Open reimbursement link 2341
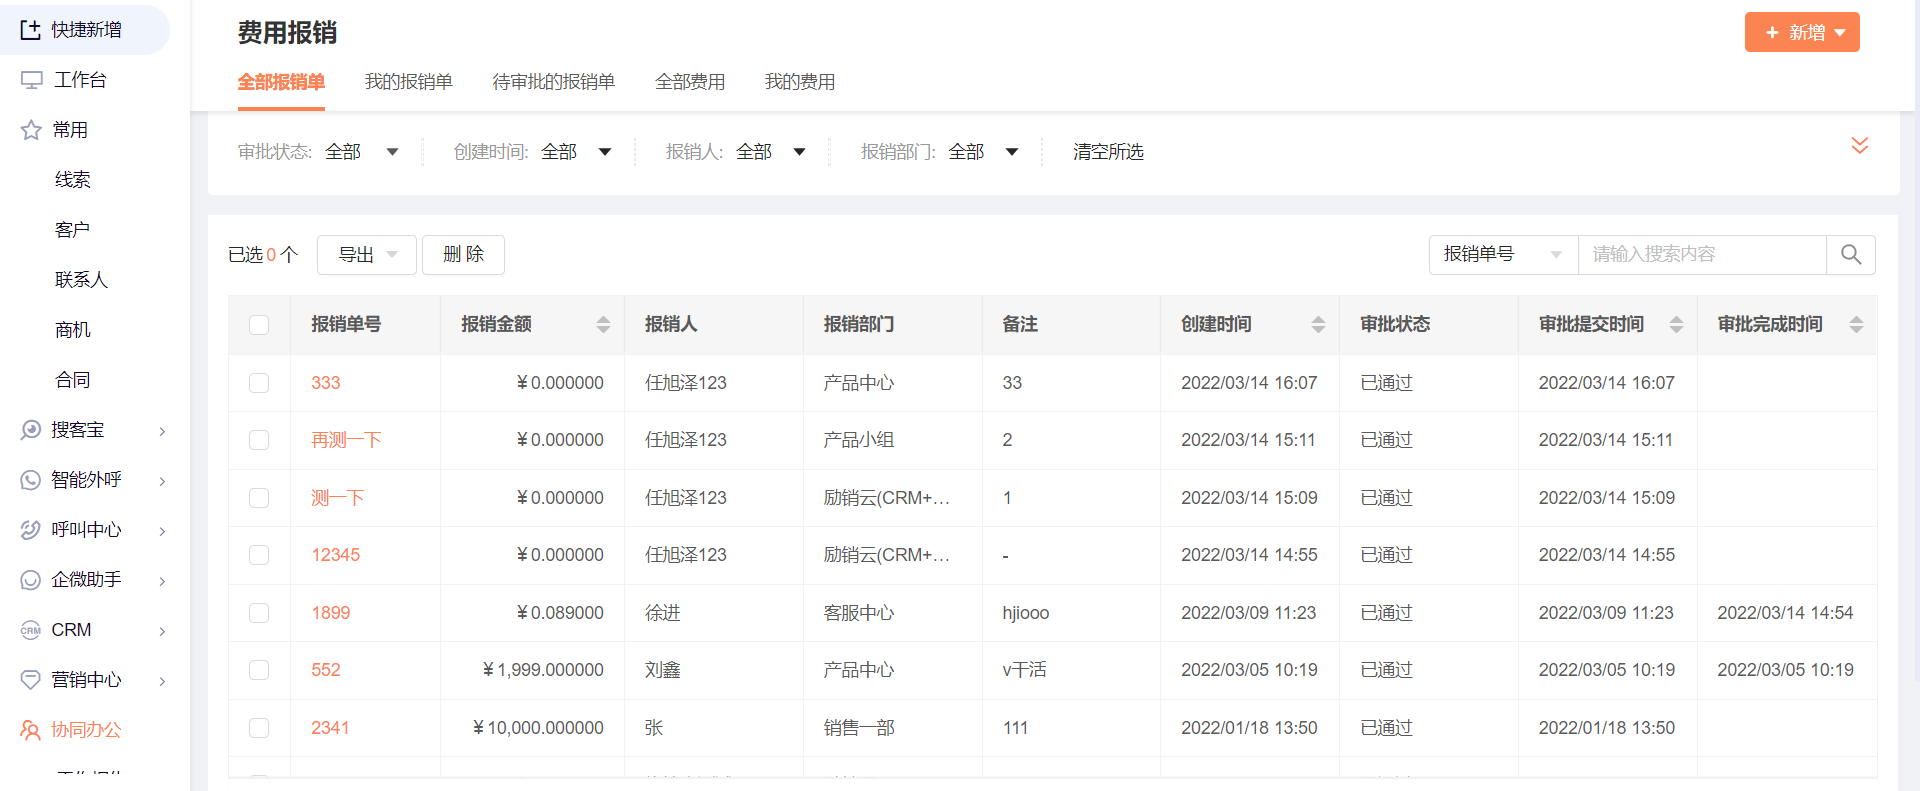The width and height of the screenshot is (1920, 791). coord(330,728)
